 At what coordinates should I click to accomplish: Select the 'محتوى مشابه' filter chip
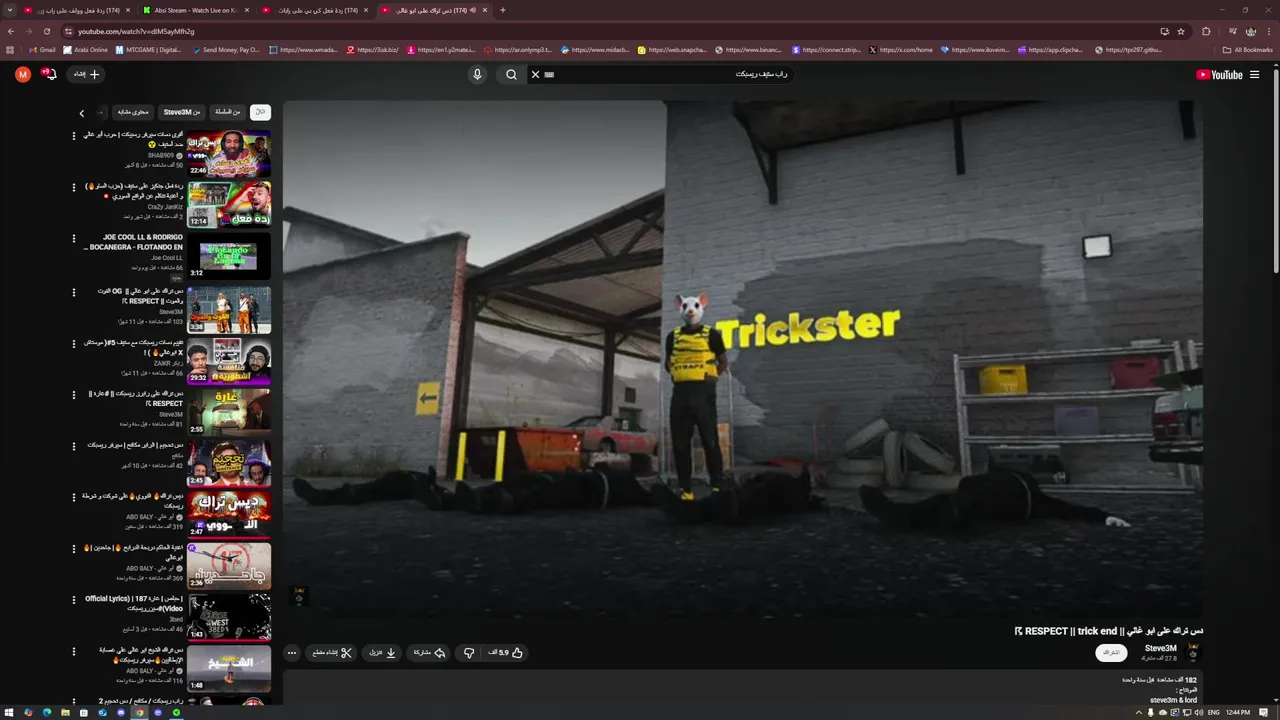(x=132, y=112)
